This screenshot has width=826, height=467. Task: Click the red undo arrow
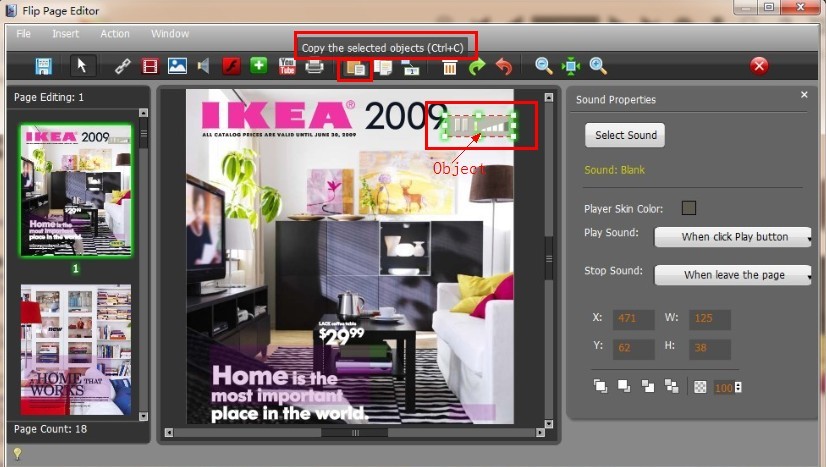(x=504, y=67)
